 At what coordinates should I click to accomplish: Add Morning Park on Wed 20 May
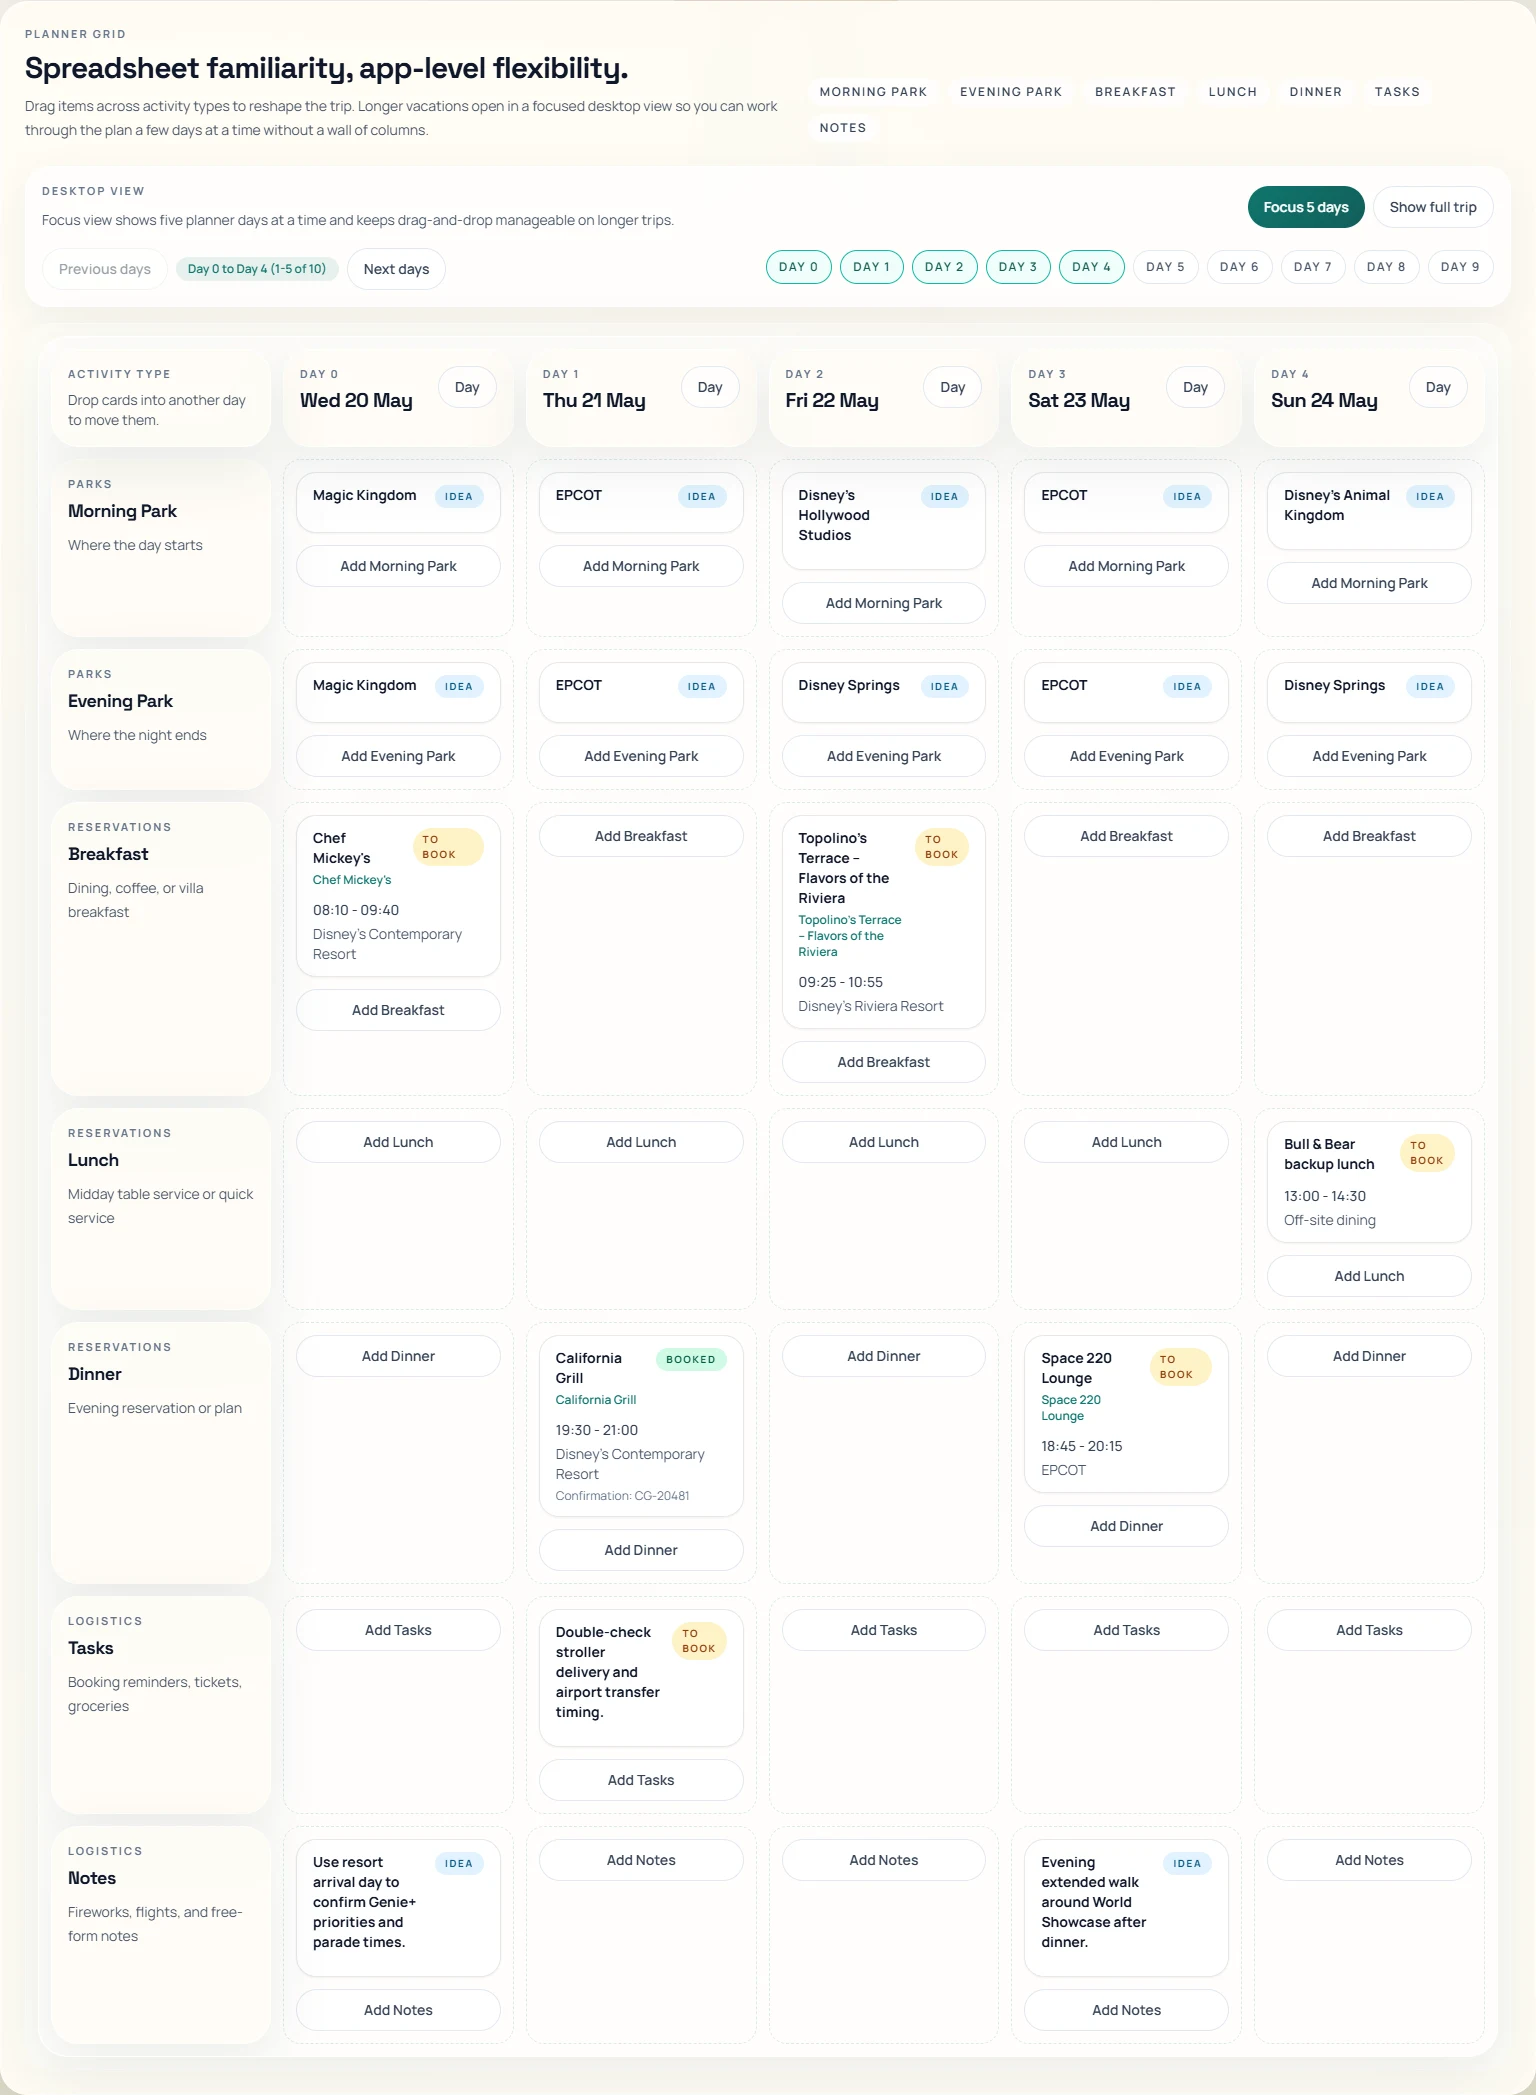coord(398,566)
